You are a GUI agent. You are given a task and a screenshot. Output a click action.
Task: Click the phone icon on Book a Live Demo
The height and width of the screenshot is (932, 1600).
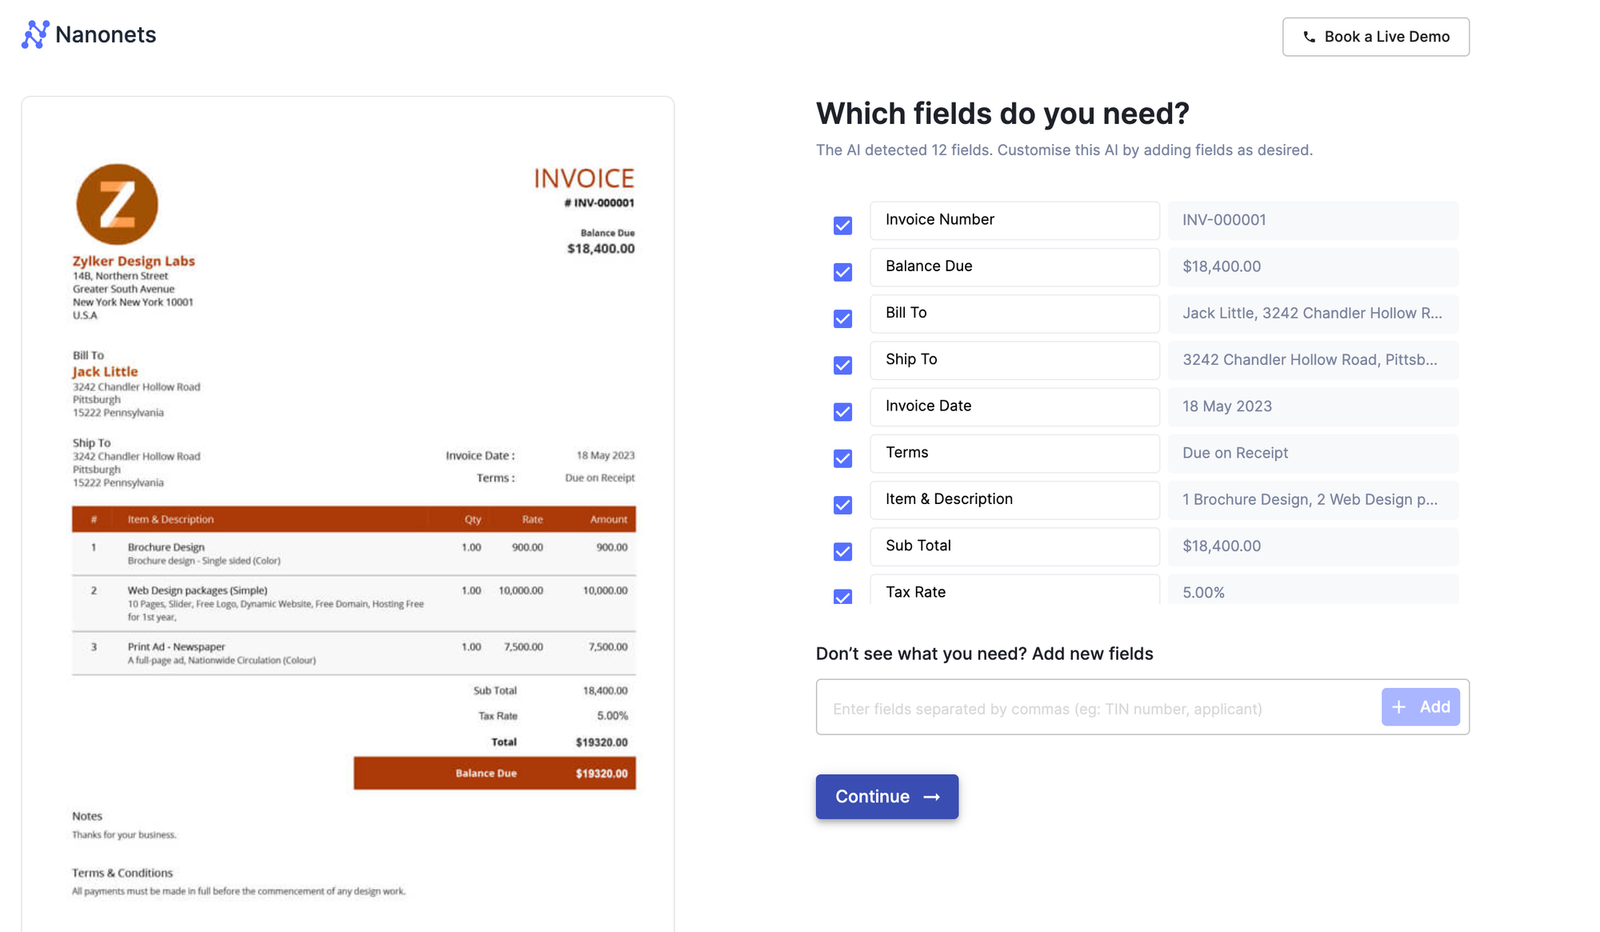tap(1310, 36)
